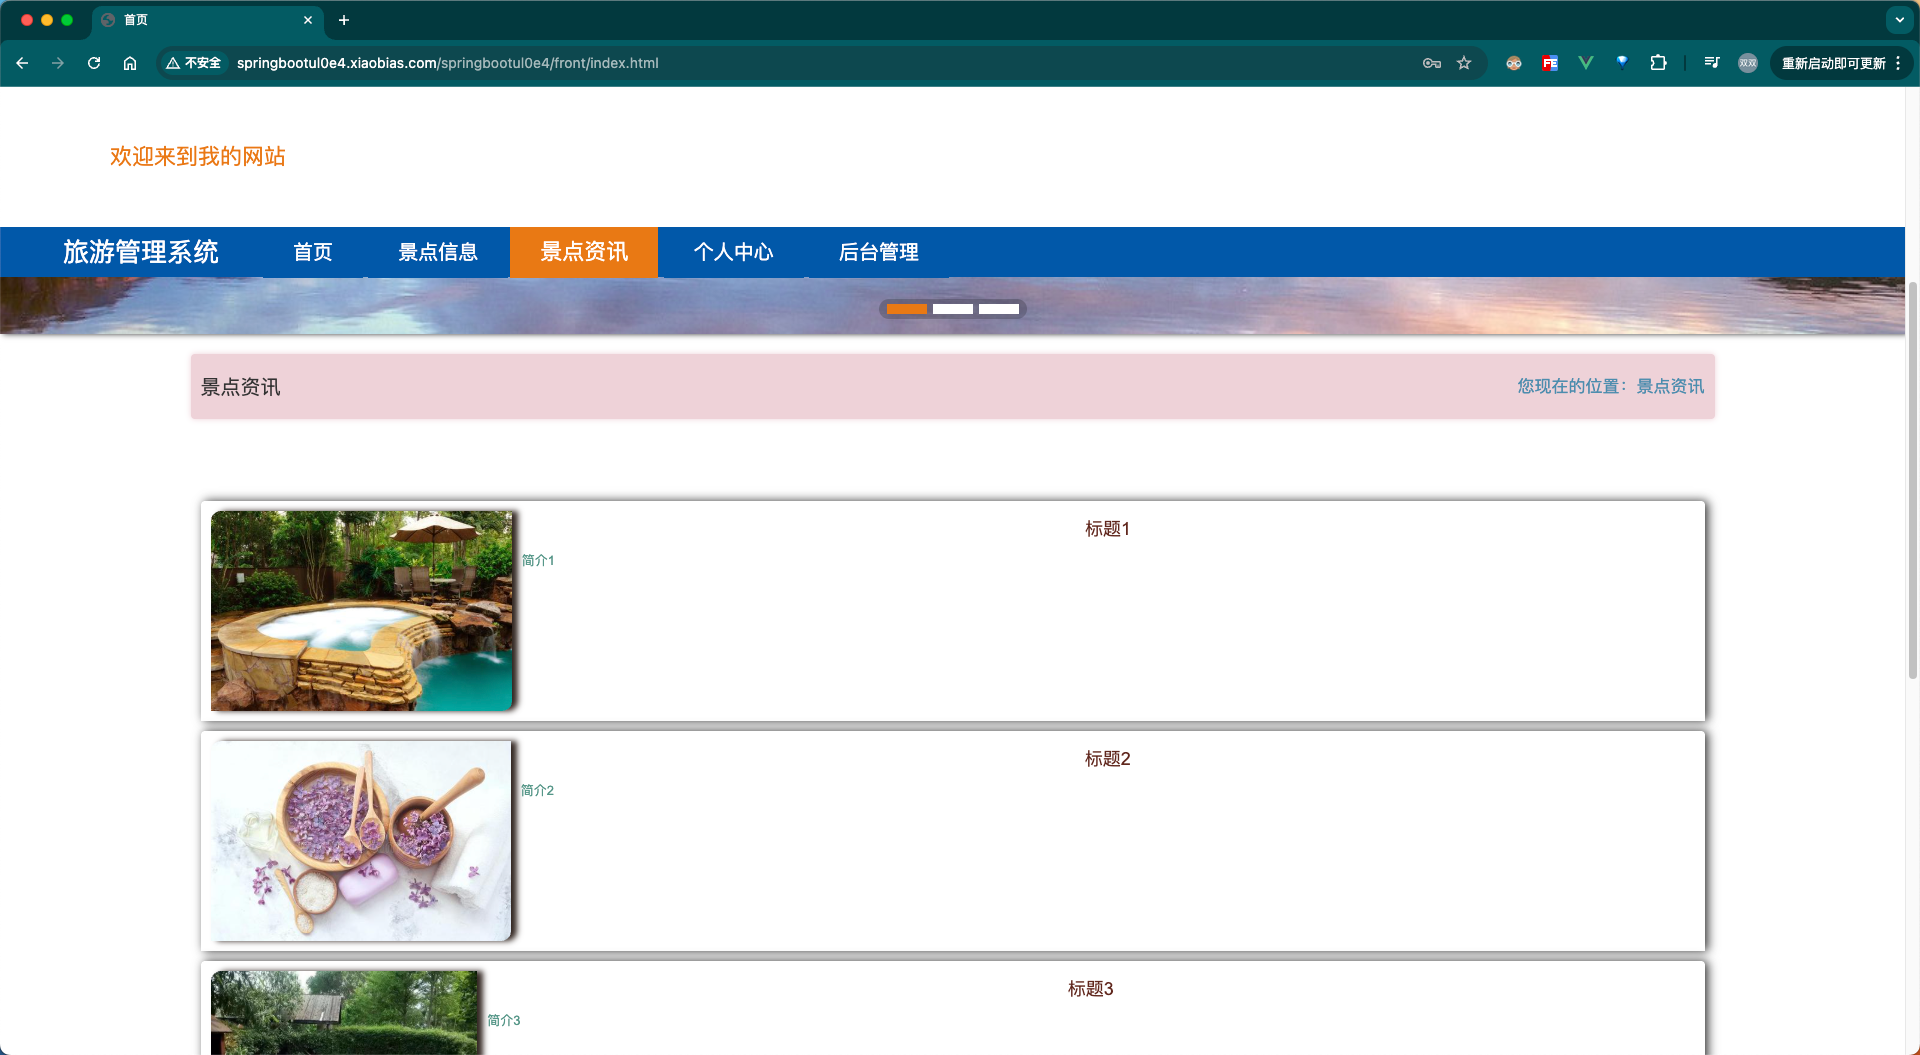1920x1055 pixels.
Task: Click the page vertical scrollbar
Action: coord(1912,480)
